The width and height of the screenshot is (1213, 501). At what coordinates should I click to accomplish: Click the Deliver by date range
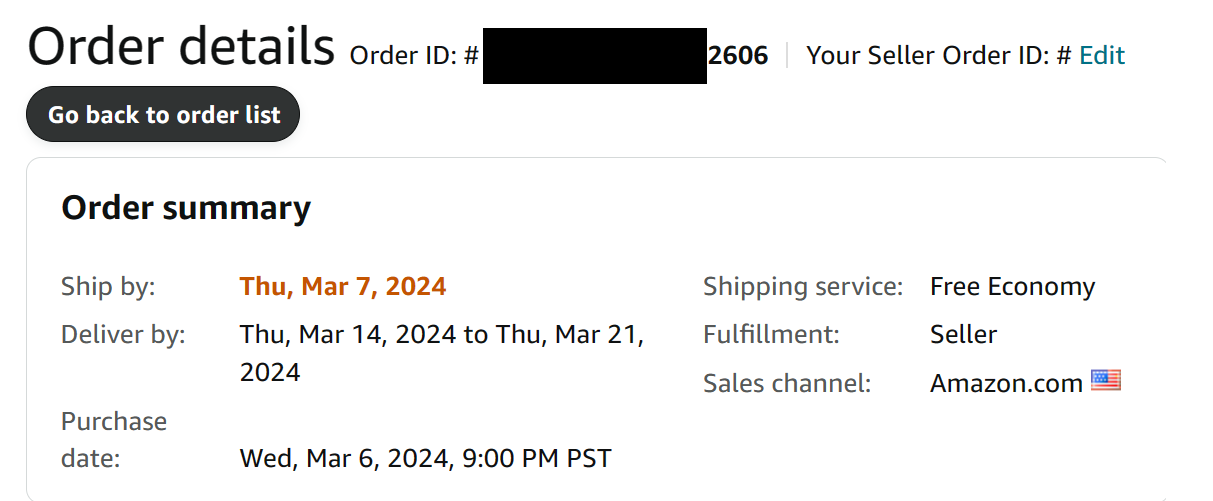(x=442, y=353)
